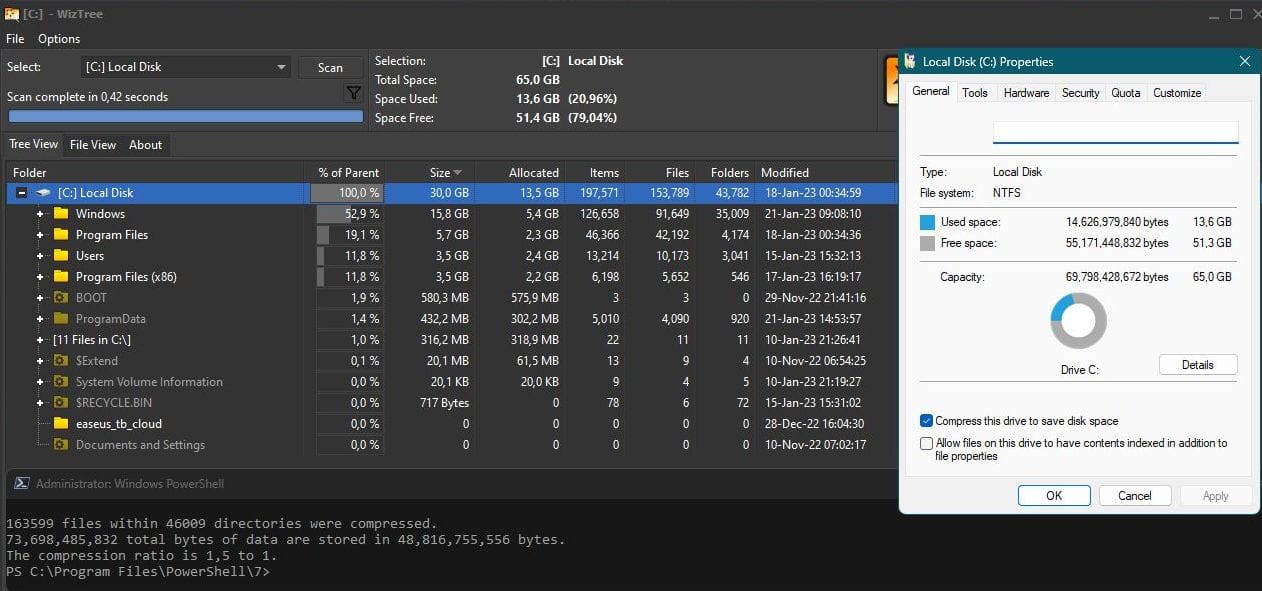Click the Documents and Settings folder icon
Viewport: 1262px width, 591px height.
61,445
